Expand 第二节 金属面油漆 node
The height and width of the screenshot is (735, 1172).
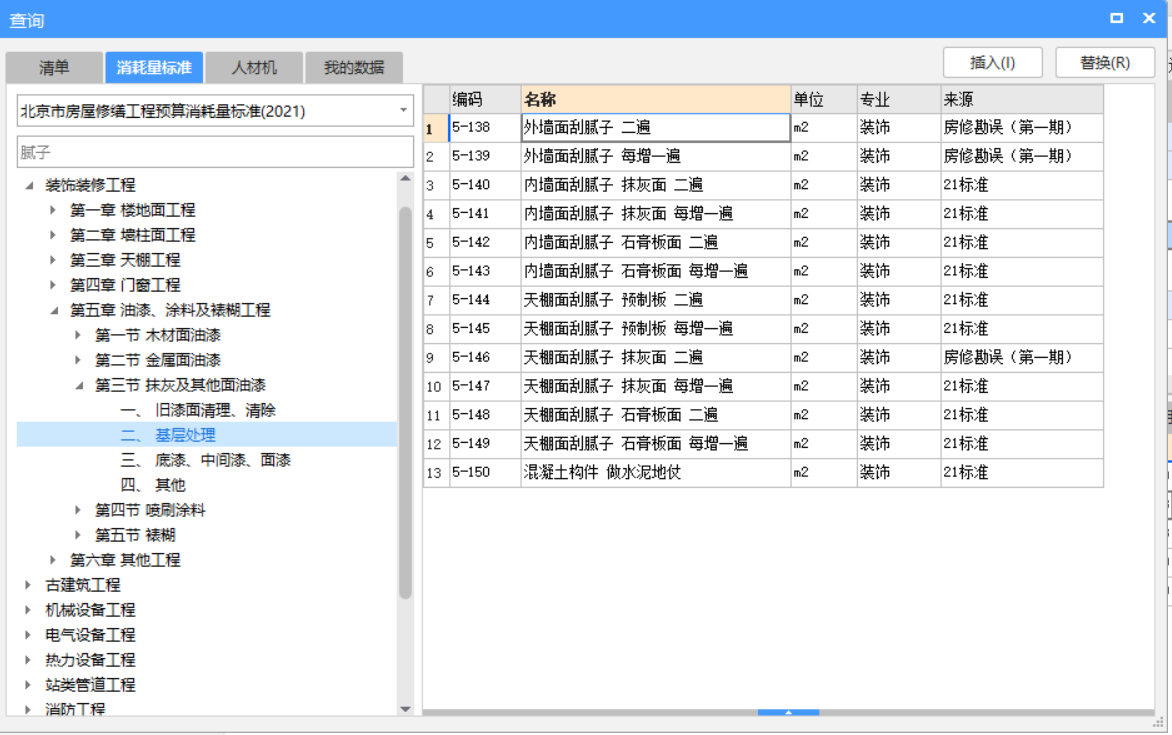coord(78,360)
